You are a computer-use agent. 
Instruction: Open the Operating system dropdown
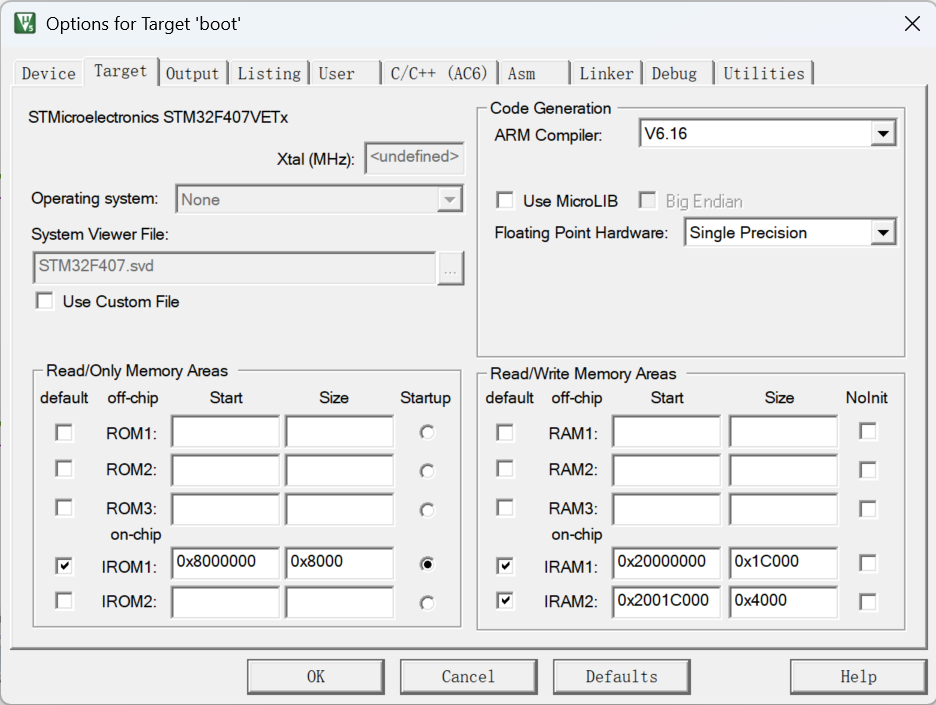click(449, 200)
